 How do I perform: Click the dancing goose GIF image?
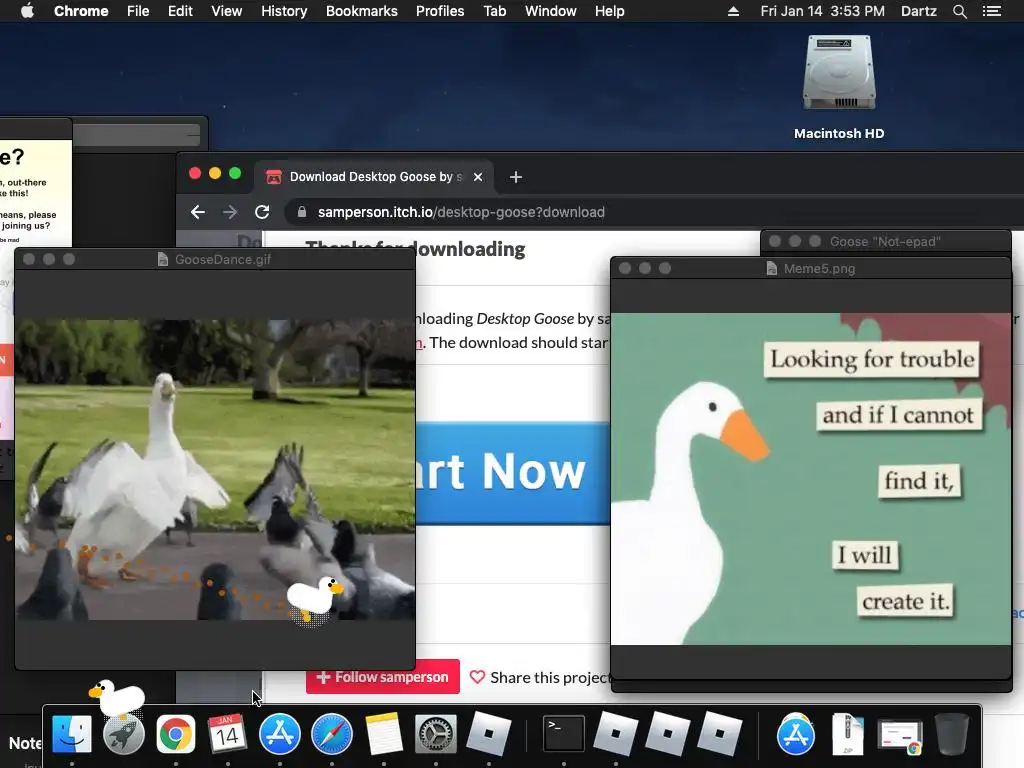click(215, 470)
